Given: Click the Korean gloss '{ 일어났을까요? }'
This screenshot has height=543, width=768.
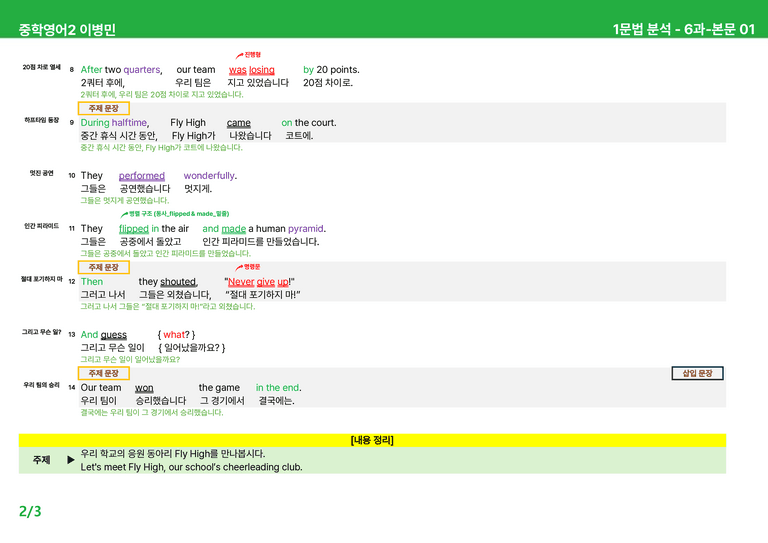Looking at the screenshot, I should tap(192, 348).
